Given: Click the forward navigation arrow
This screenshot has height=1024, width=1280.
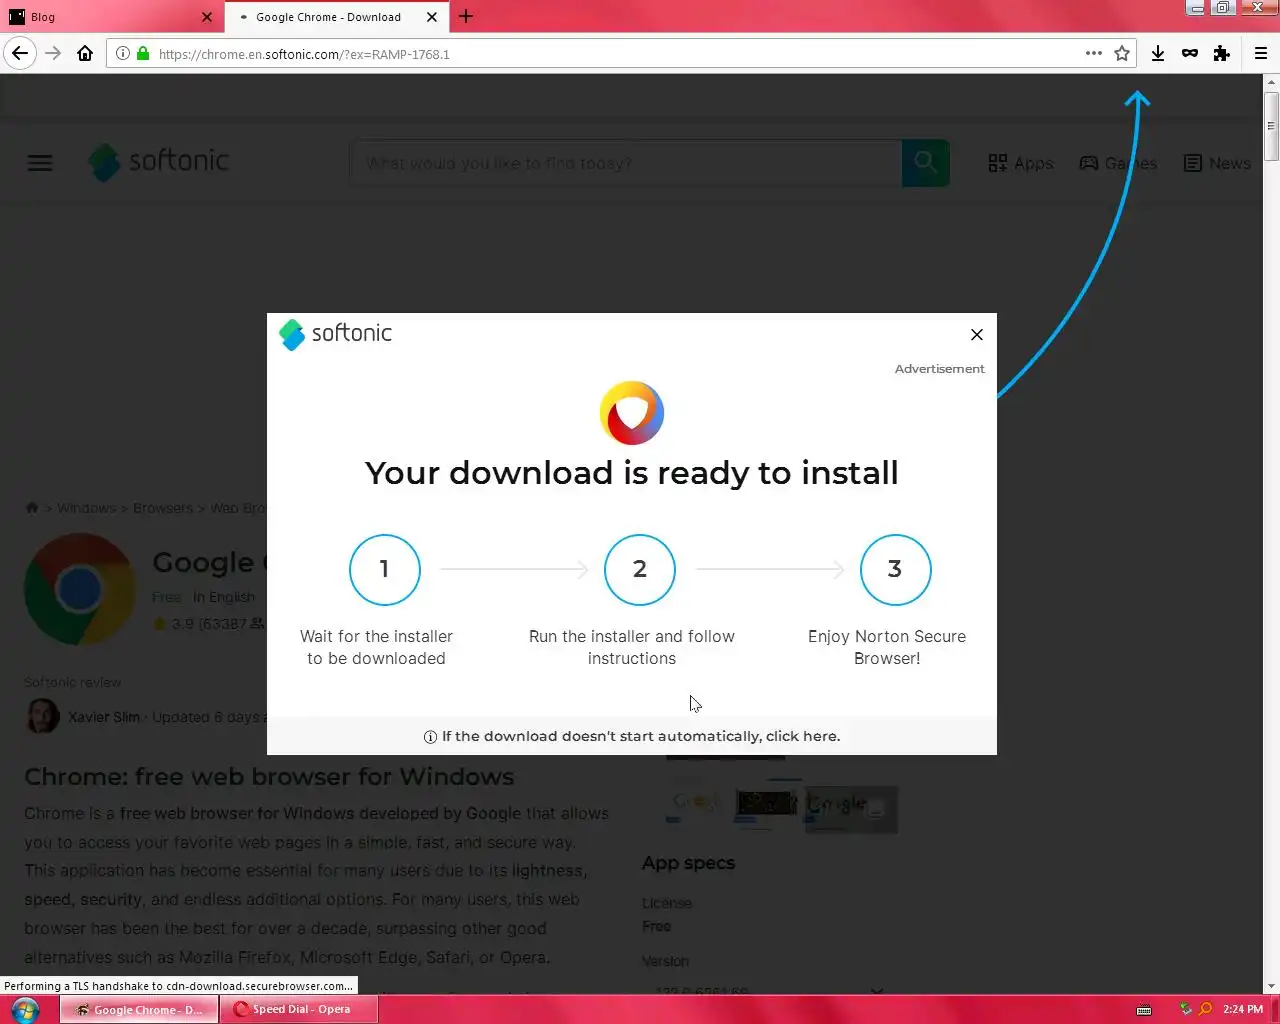Looking at the screenshot, I should 53,53.
